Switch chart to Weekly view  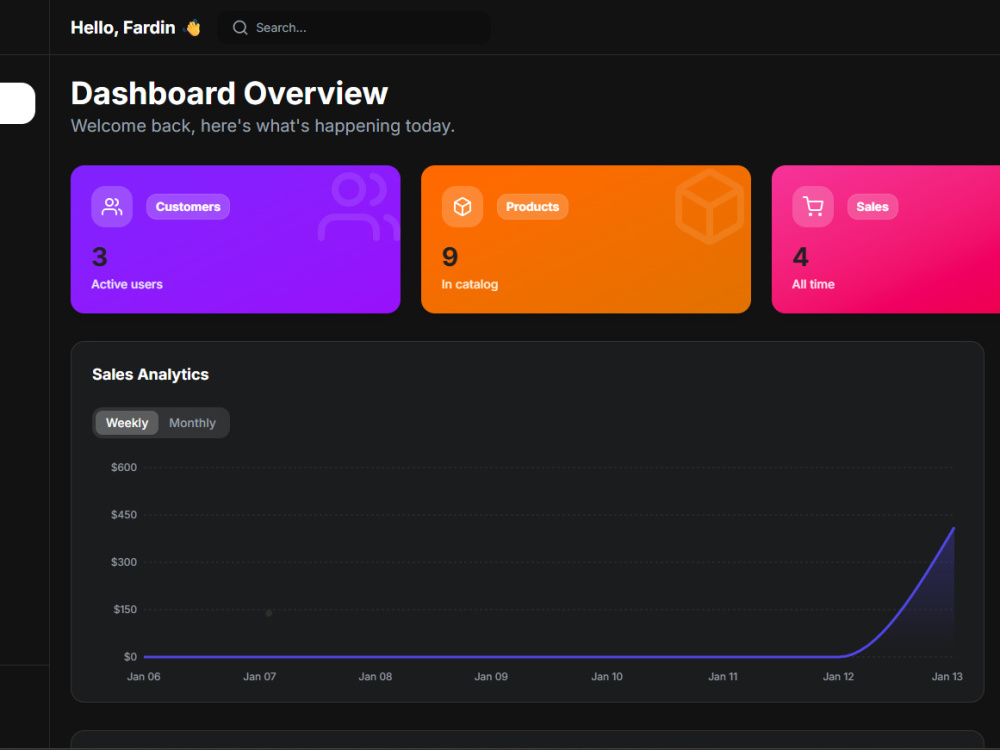point(127,423)
